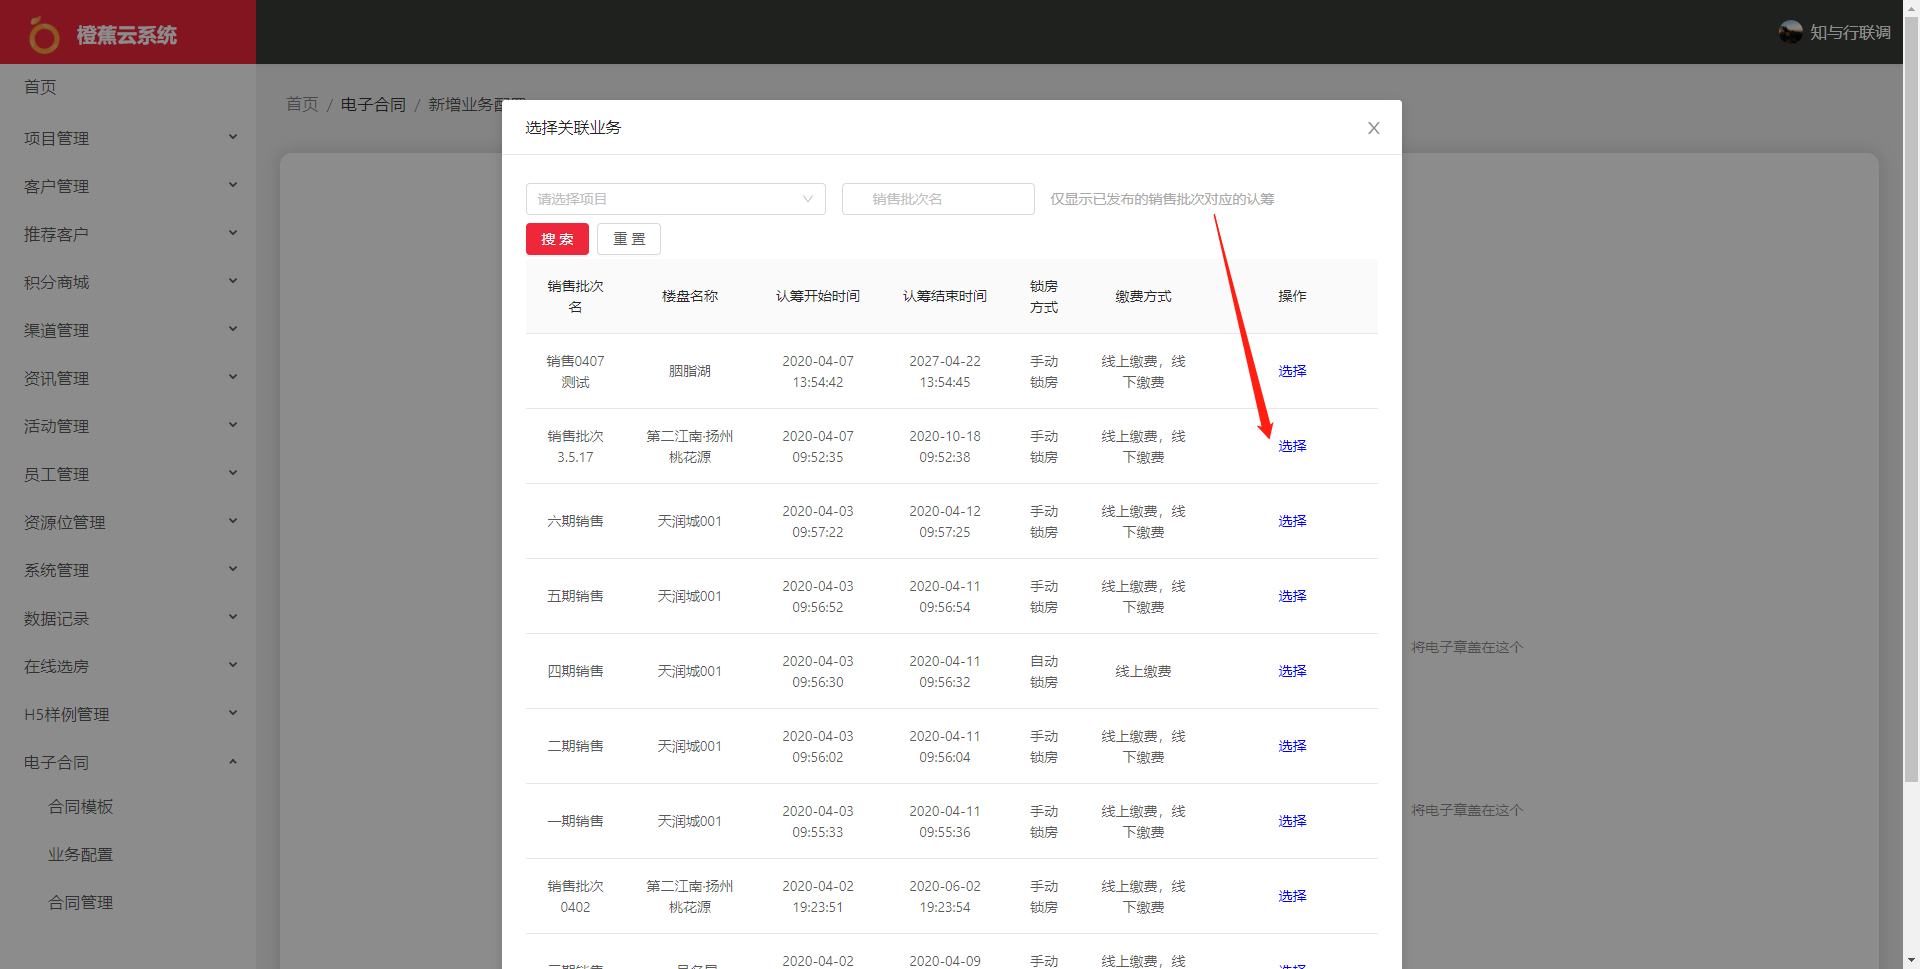
Task: Expand the 积分商城 sidebar menu
Action: coord(128,282)
